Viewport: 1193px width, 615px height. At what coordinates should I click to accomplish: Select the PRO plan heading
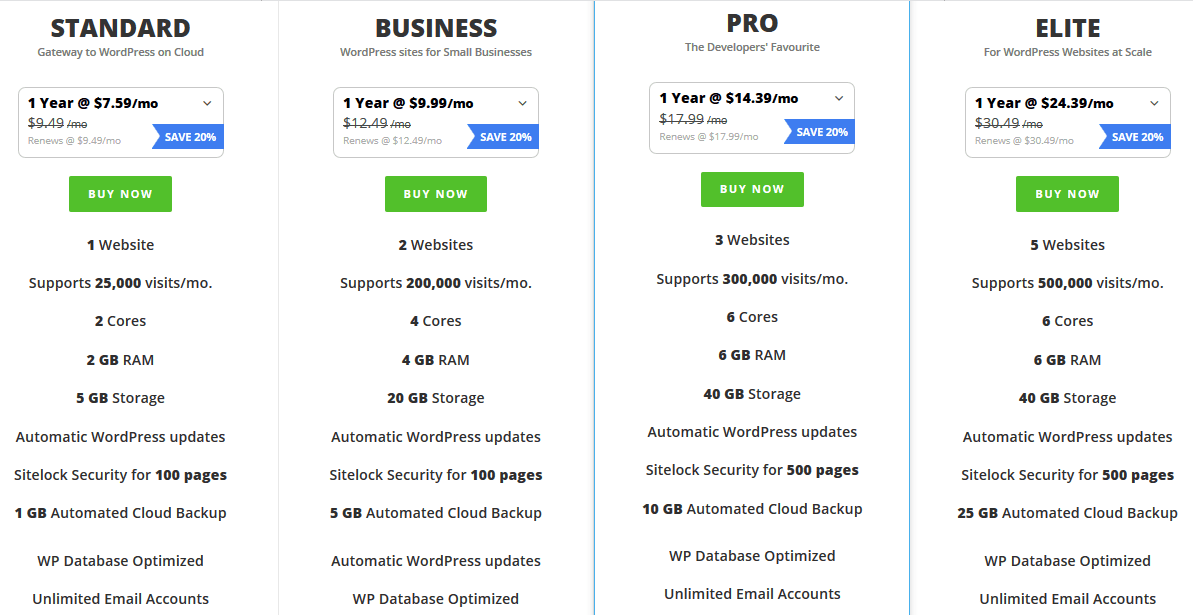tap(752, 23)
